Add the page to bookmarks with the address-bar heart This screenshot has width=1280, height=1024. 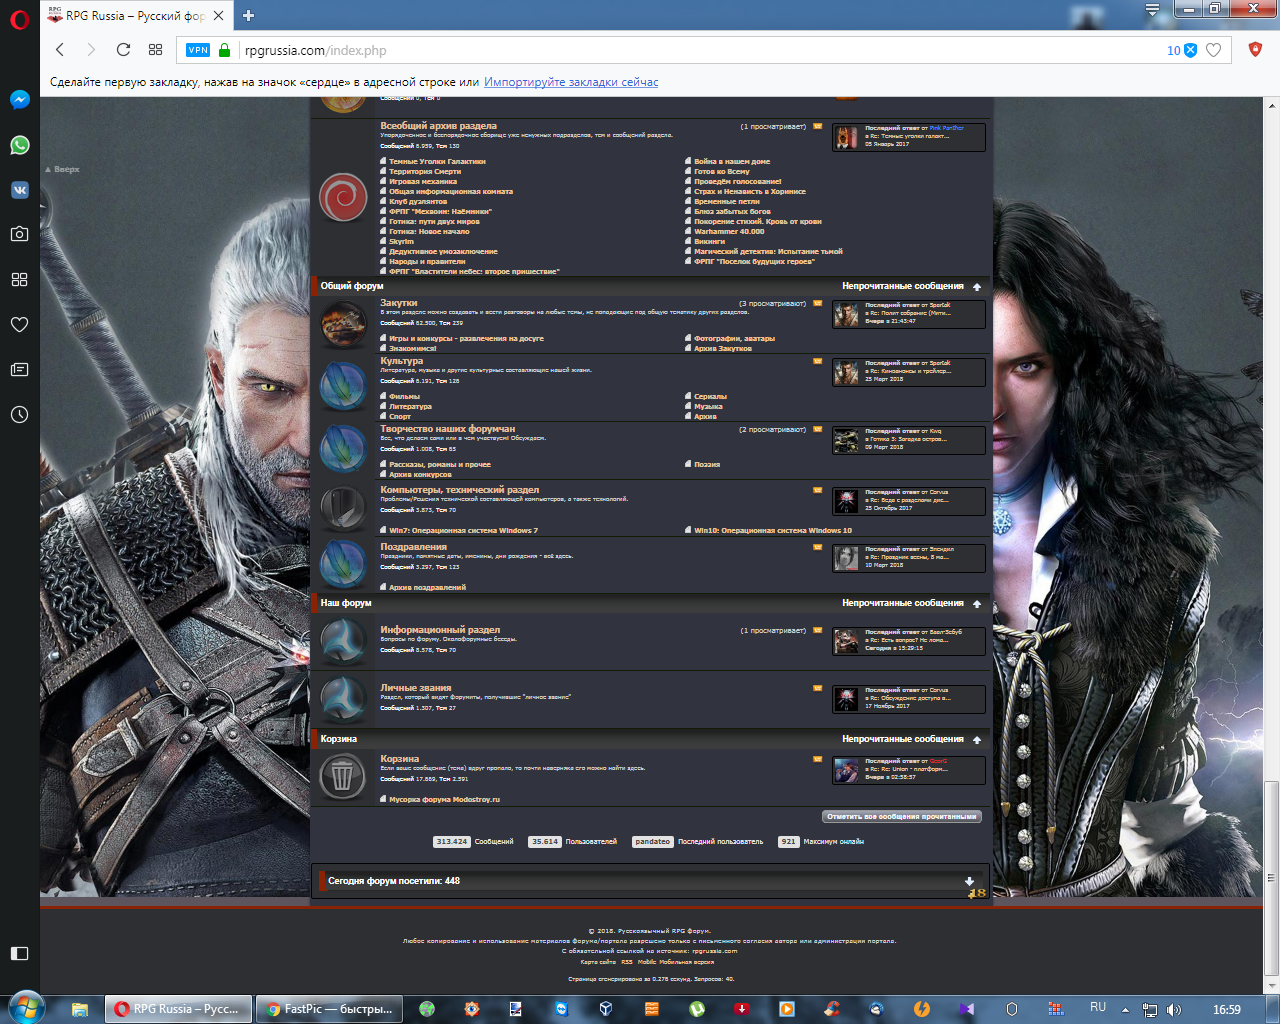(x=1213, y=50)
